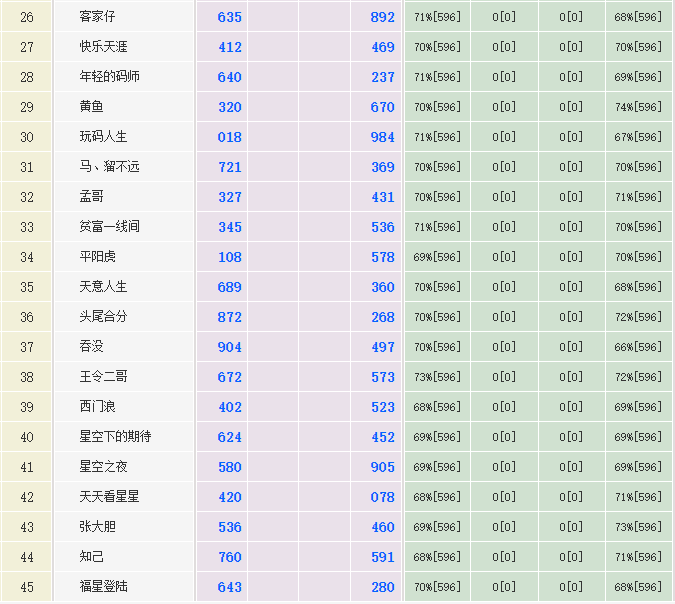Select number 905 in 星空之夜 row

coord(383,467)
